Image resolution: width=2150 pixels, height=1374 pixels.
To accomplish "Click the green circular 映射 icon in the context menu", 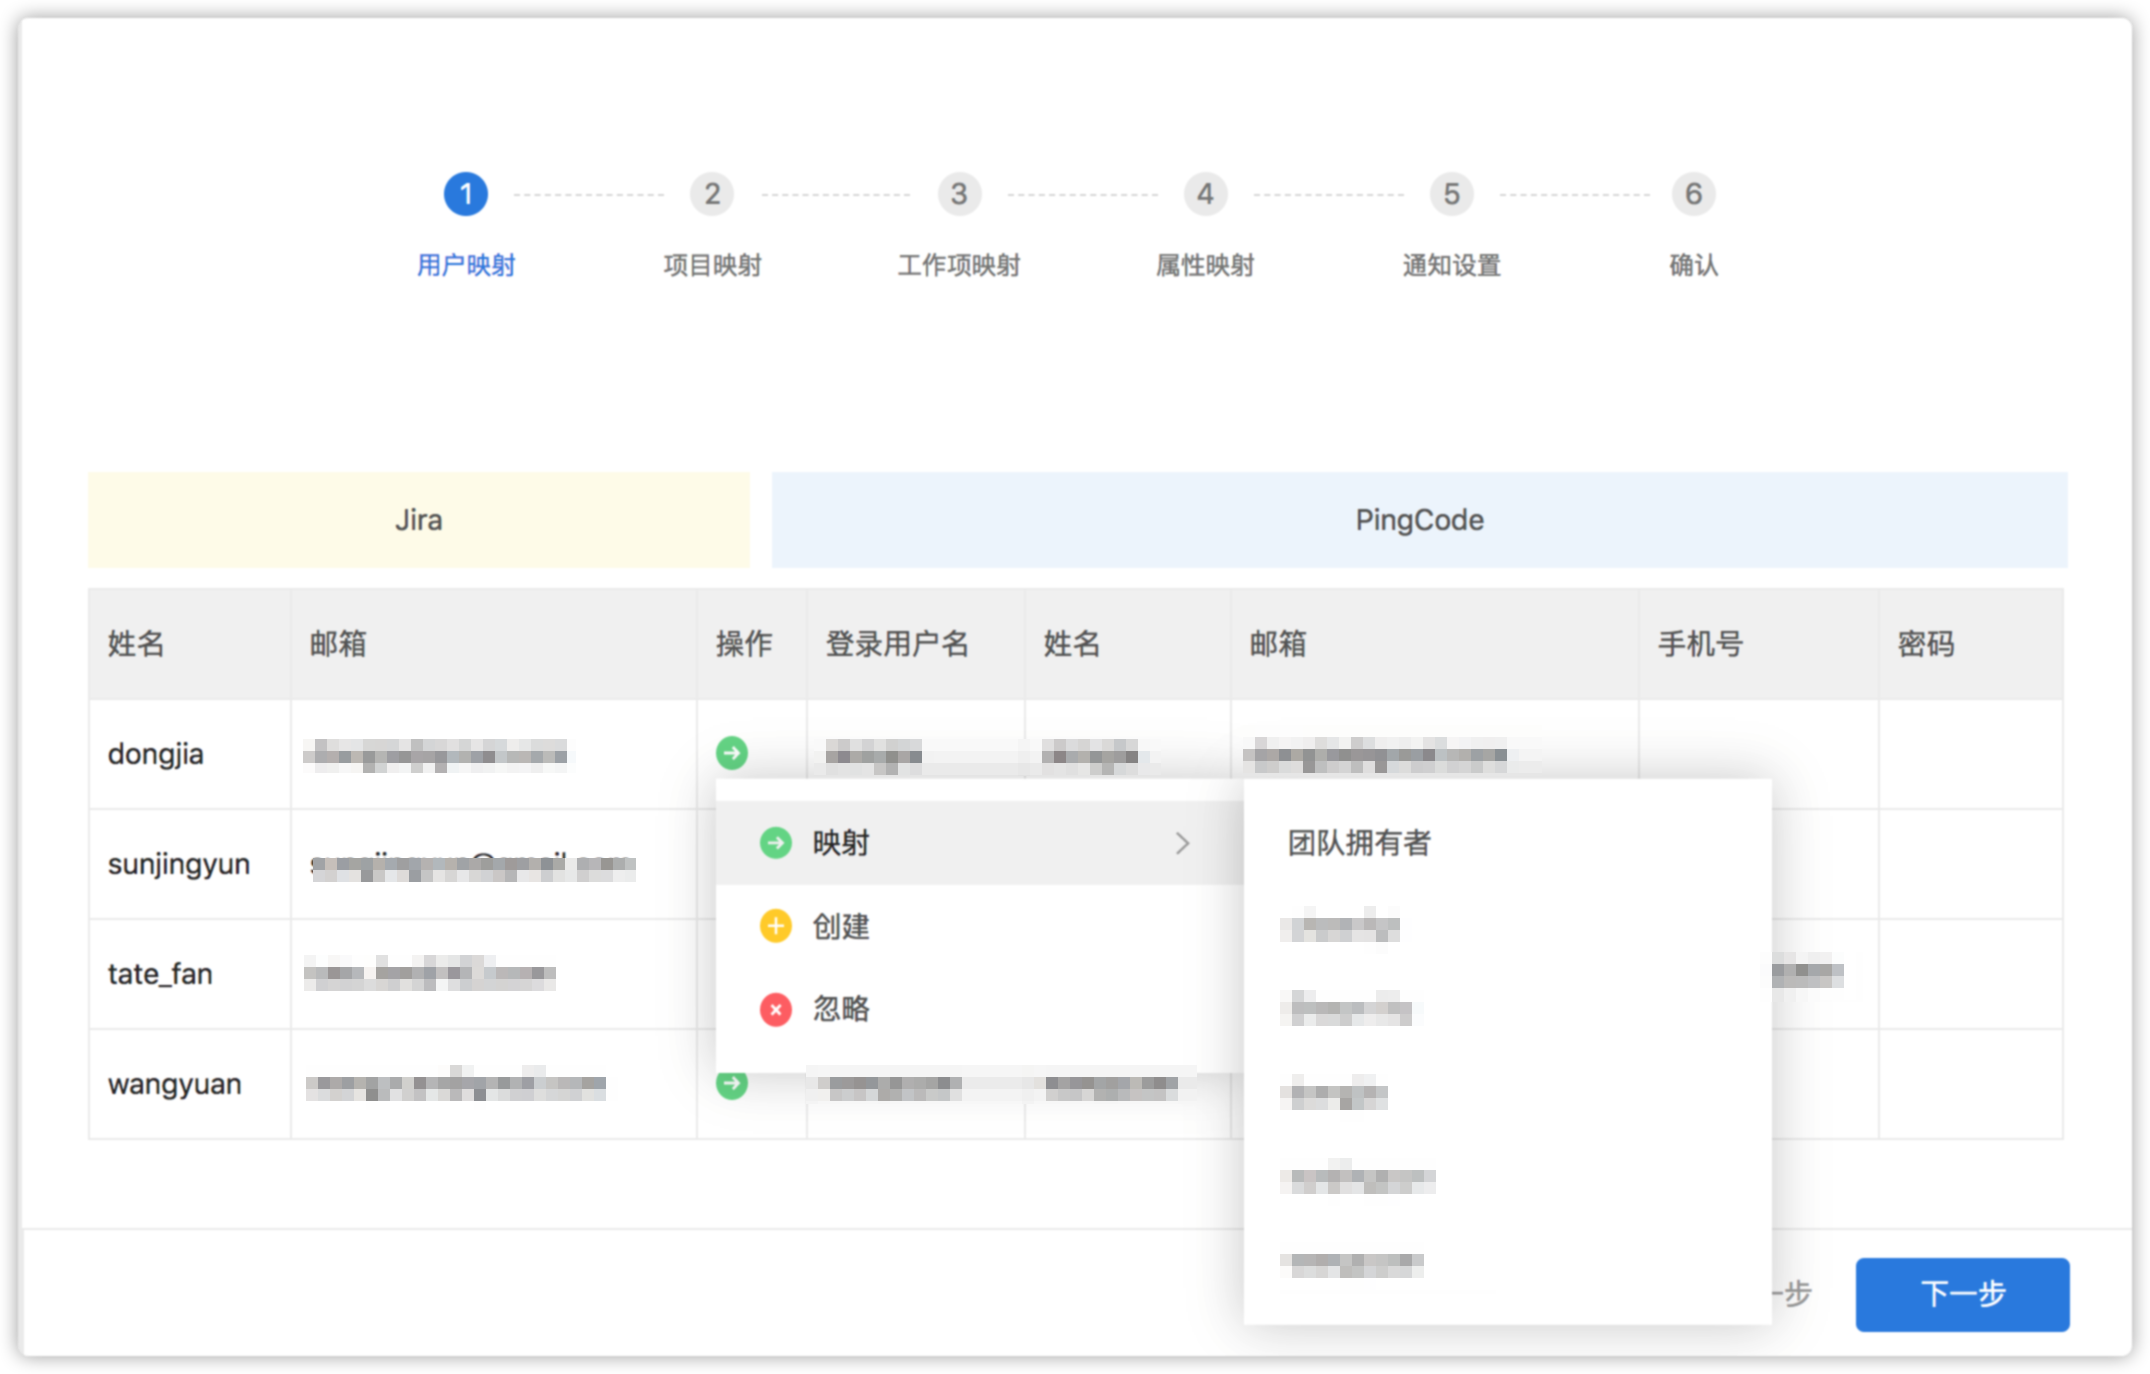I will (x=774, y=843).
